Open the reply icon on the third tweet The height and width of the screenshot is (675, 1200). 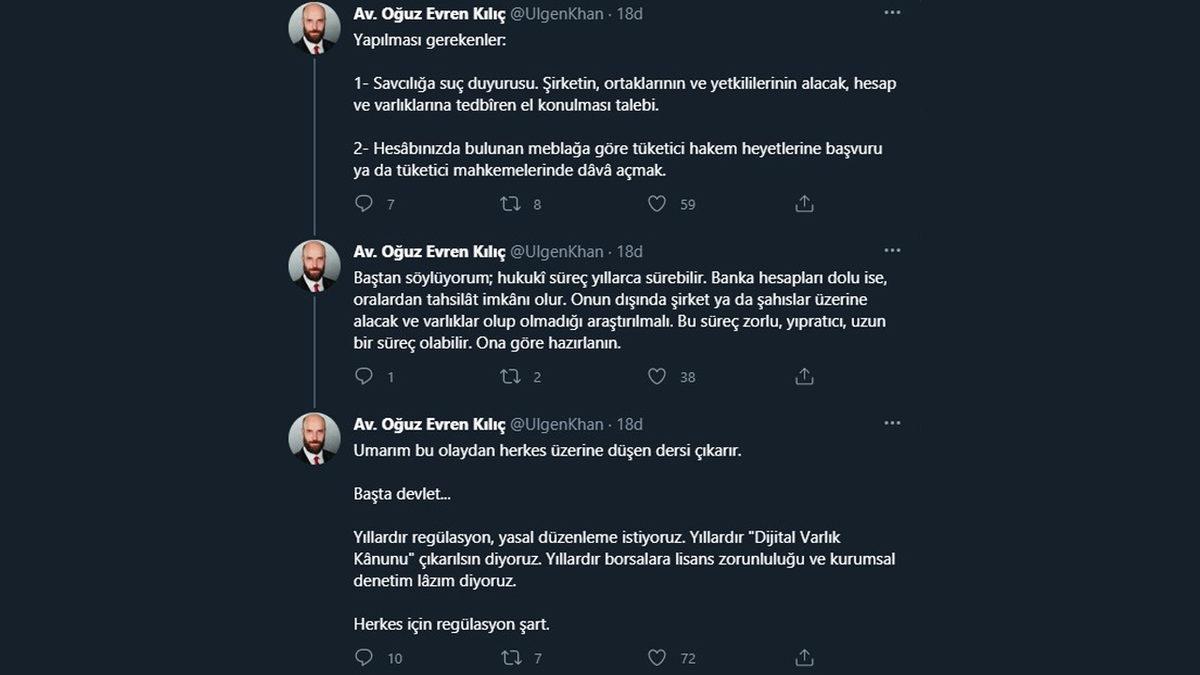(363, 657)
